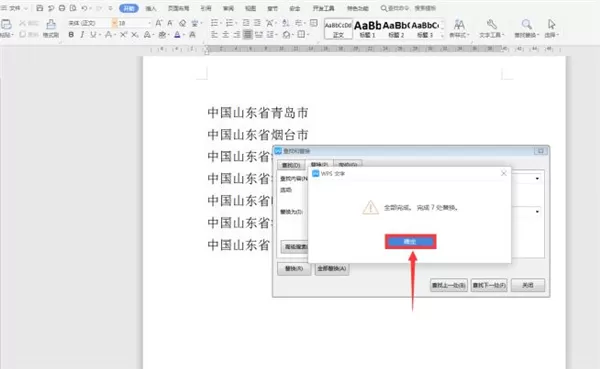The width and height of the screenshot is (600, 369).
Task: Open the font size dropdown
Action: [149, 23]
